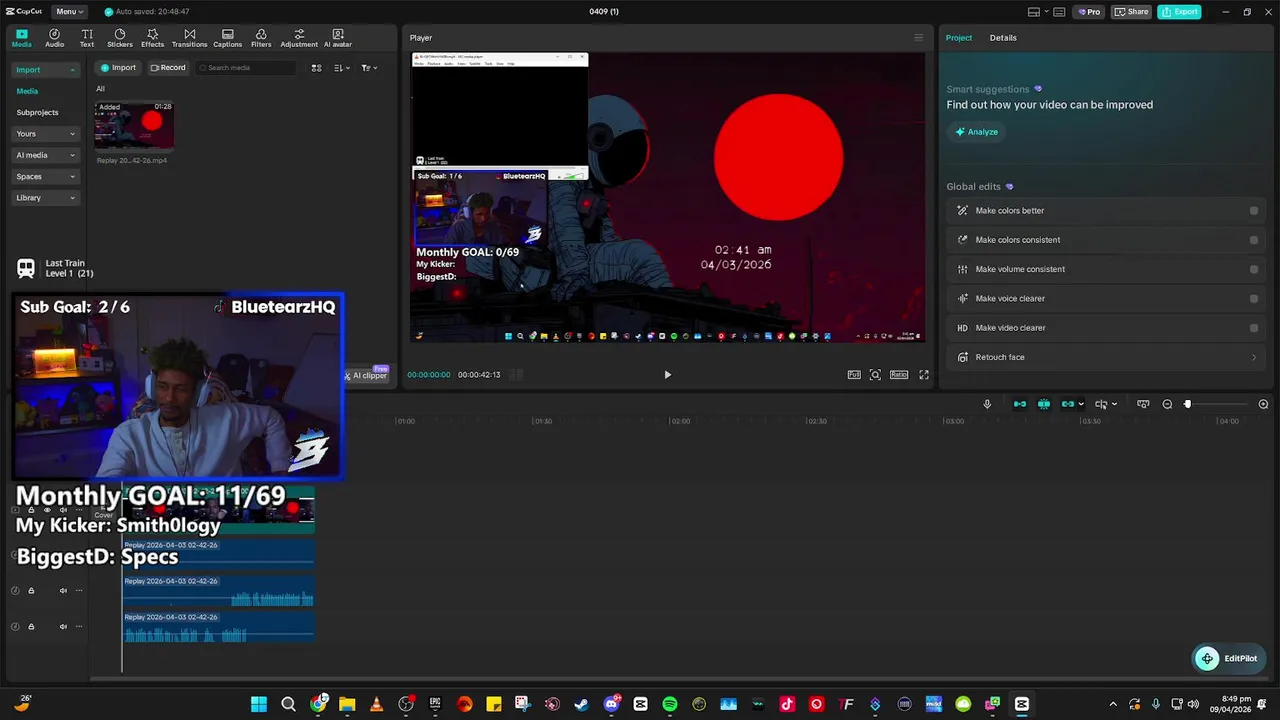Viewport: 1280px width, 720px height.
Task: Toggle timeline auto snapping
Action: (x=1044, y=404)
